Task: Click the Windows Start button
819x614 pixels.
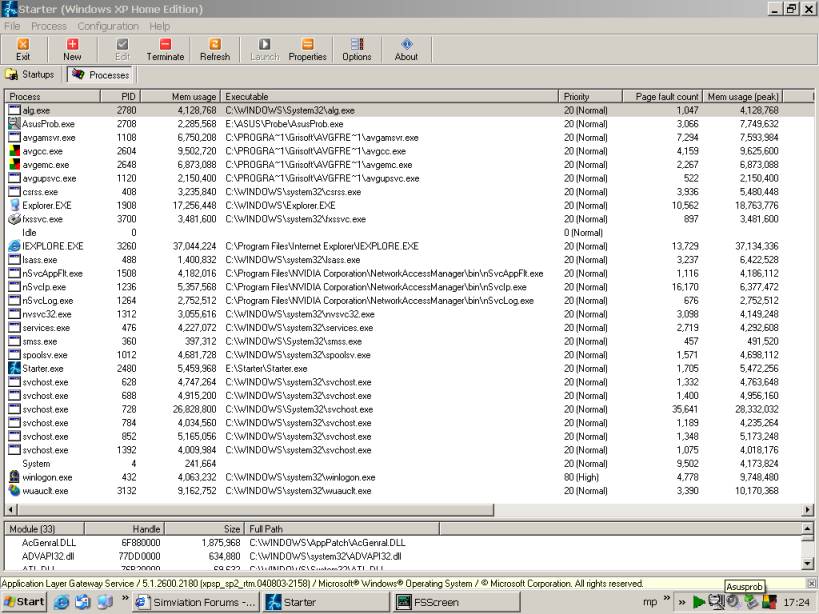Action: point(24,602)
